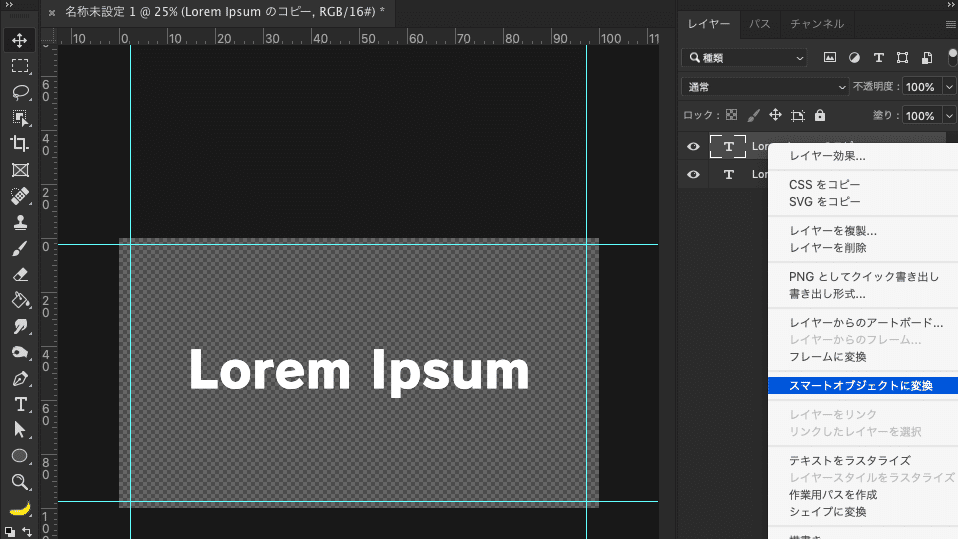Expand the toolbar with double arrows
Viewport: 958px width, 539px height.
click(9, 5)
